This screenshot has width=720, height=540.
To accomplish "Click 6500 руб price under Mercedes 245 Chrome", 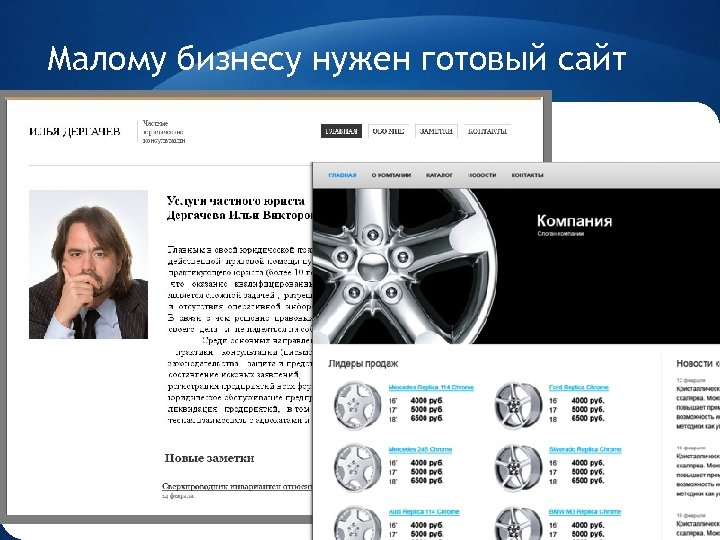I will 427,481.
